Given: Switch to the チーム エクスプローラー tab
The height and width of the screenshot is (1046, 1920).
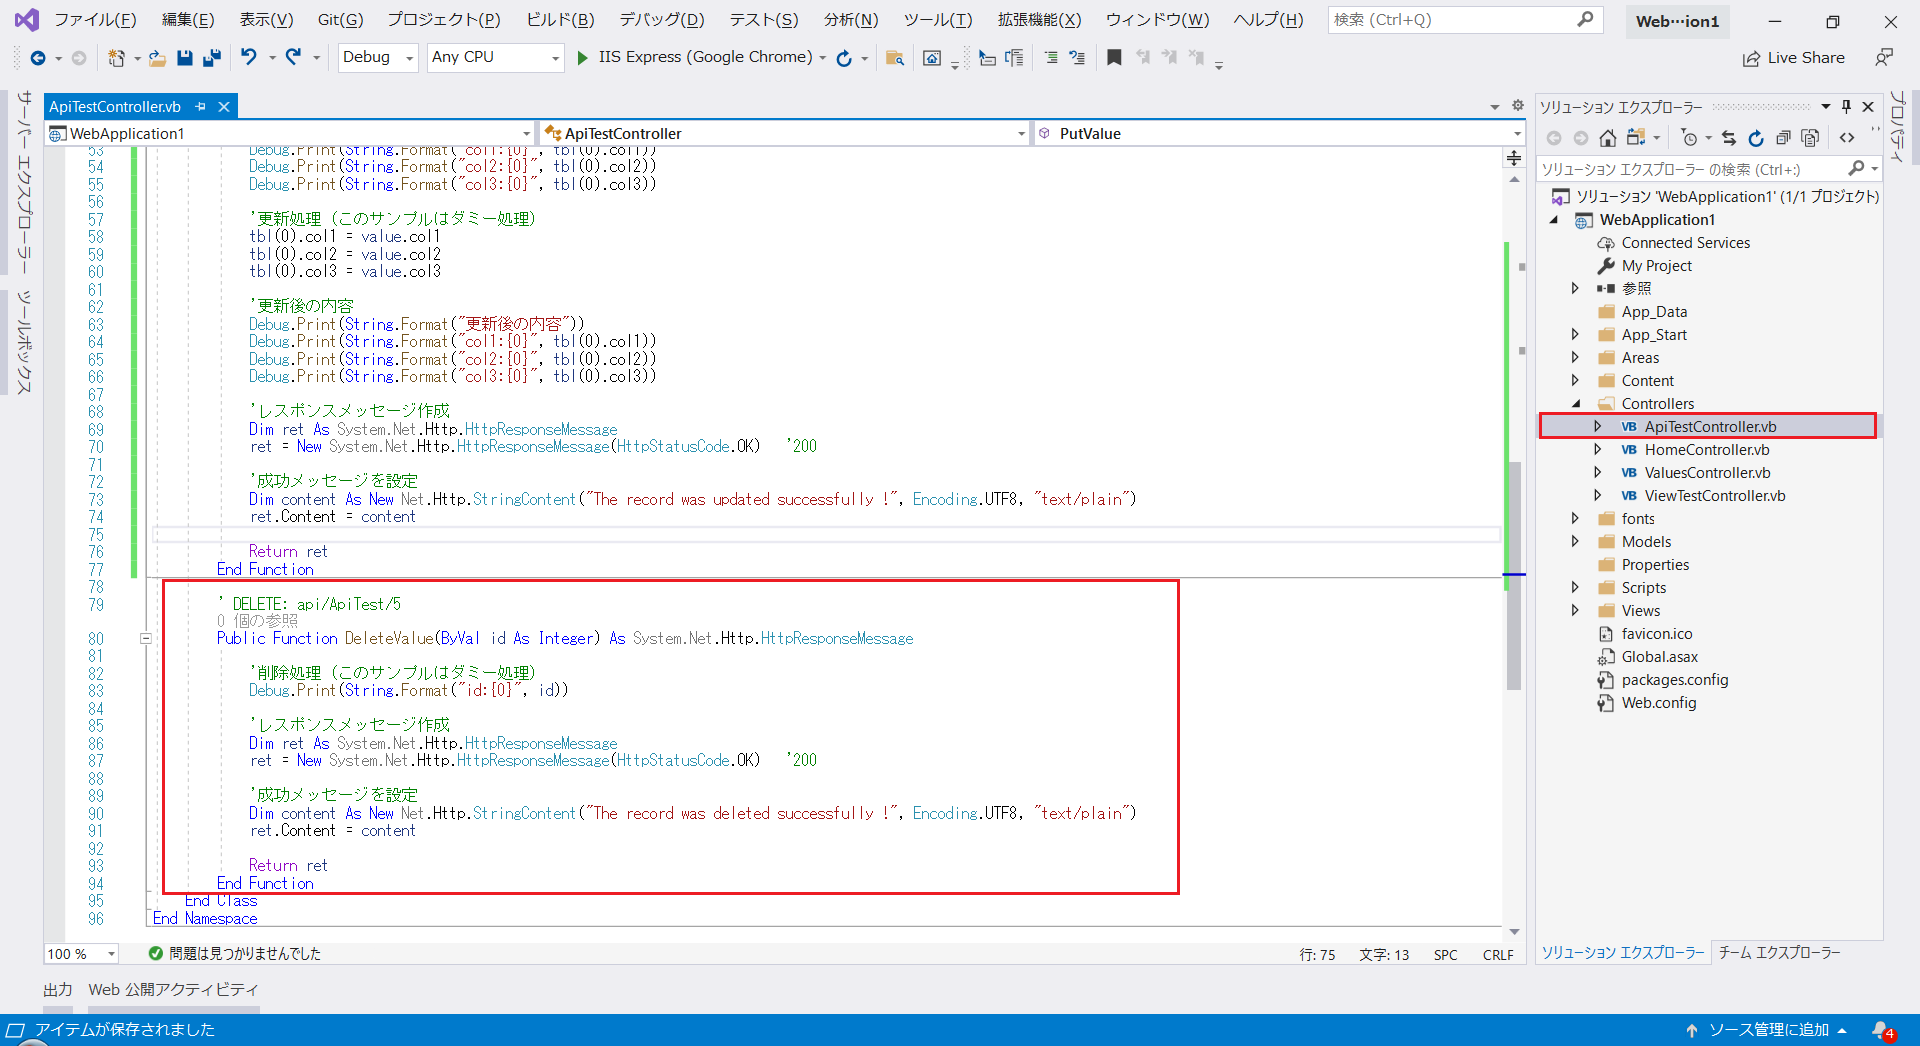Looking at the screenshot, I should click(x=1779, y=953).
